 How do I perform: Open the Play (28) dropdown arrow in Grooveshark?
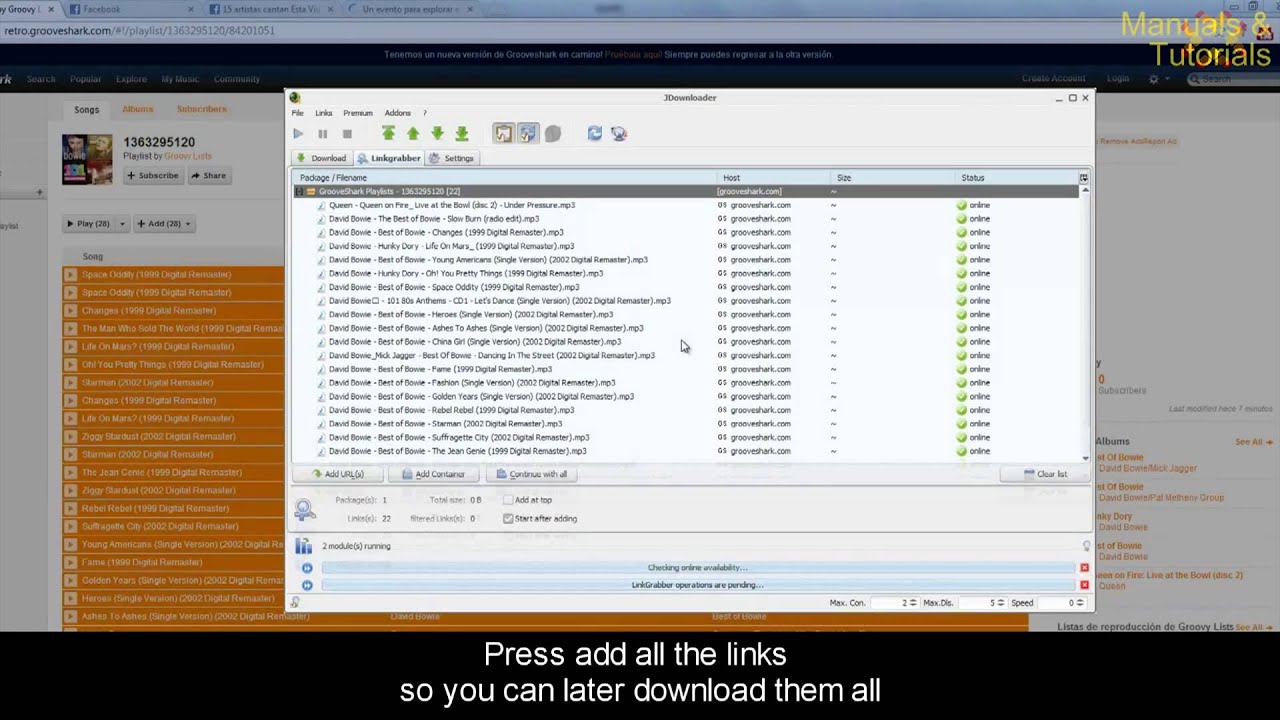point(122,224)
